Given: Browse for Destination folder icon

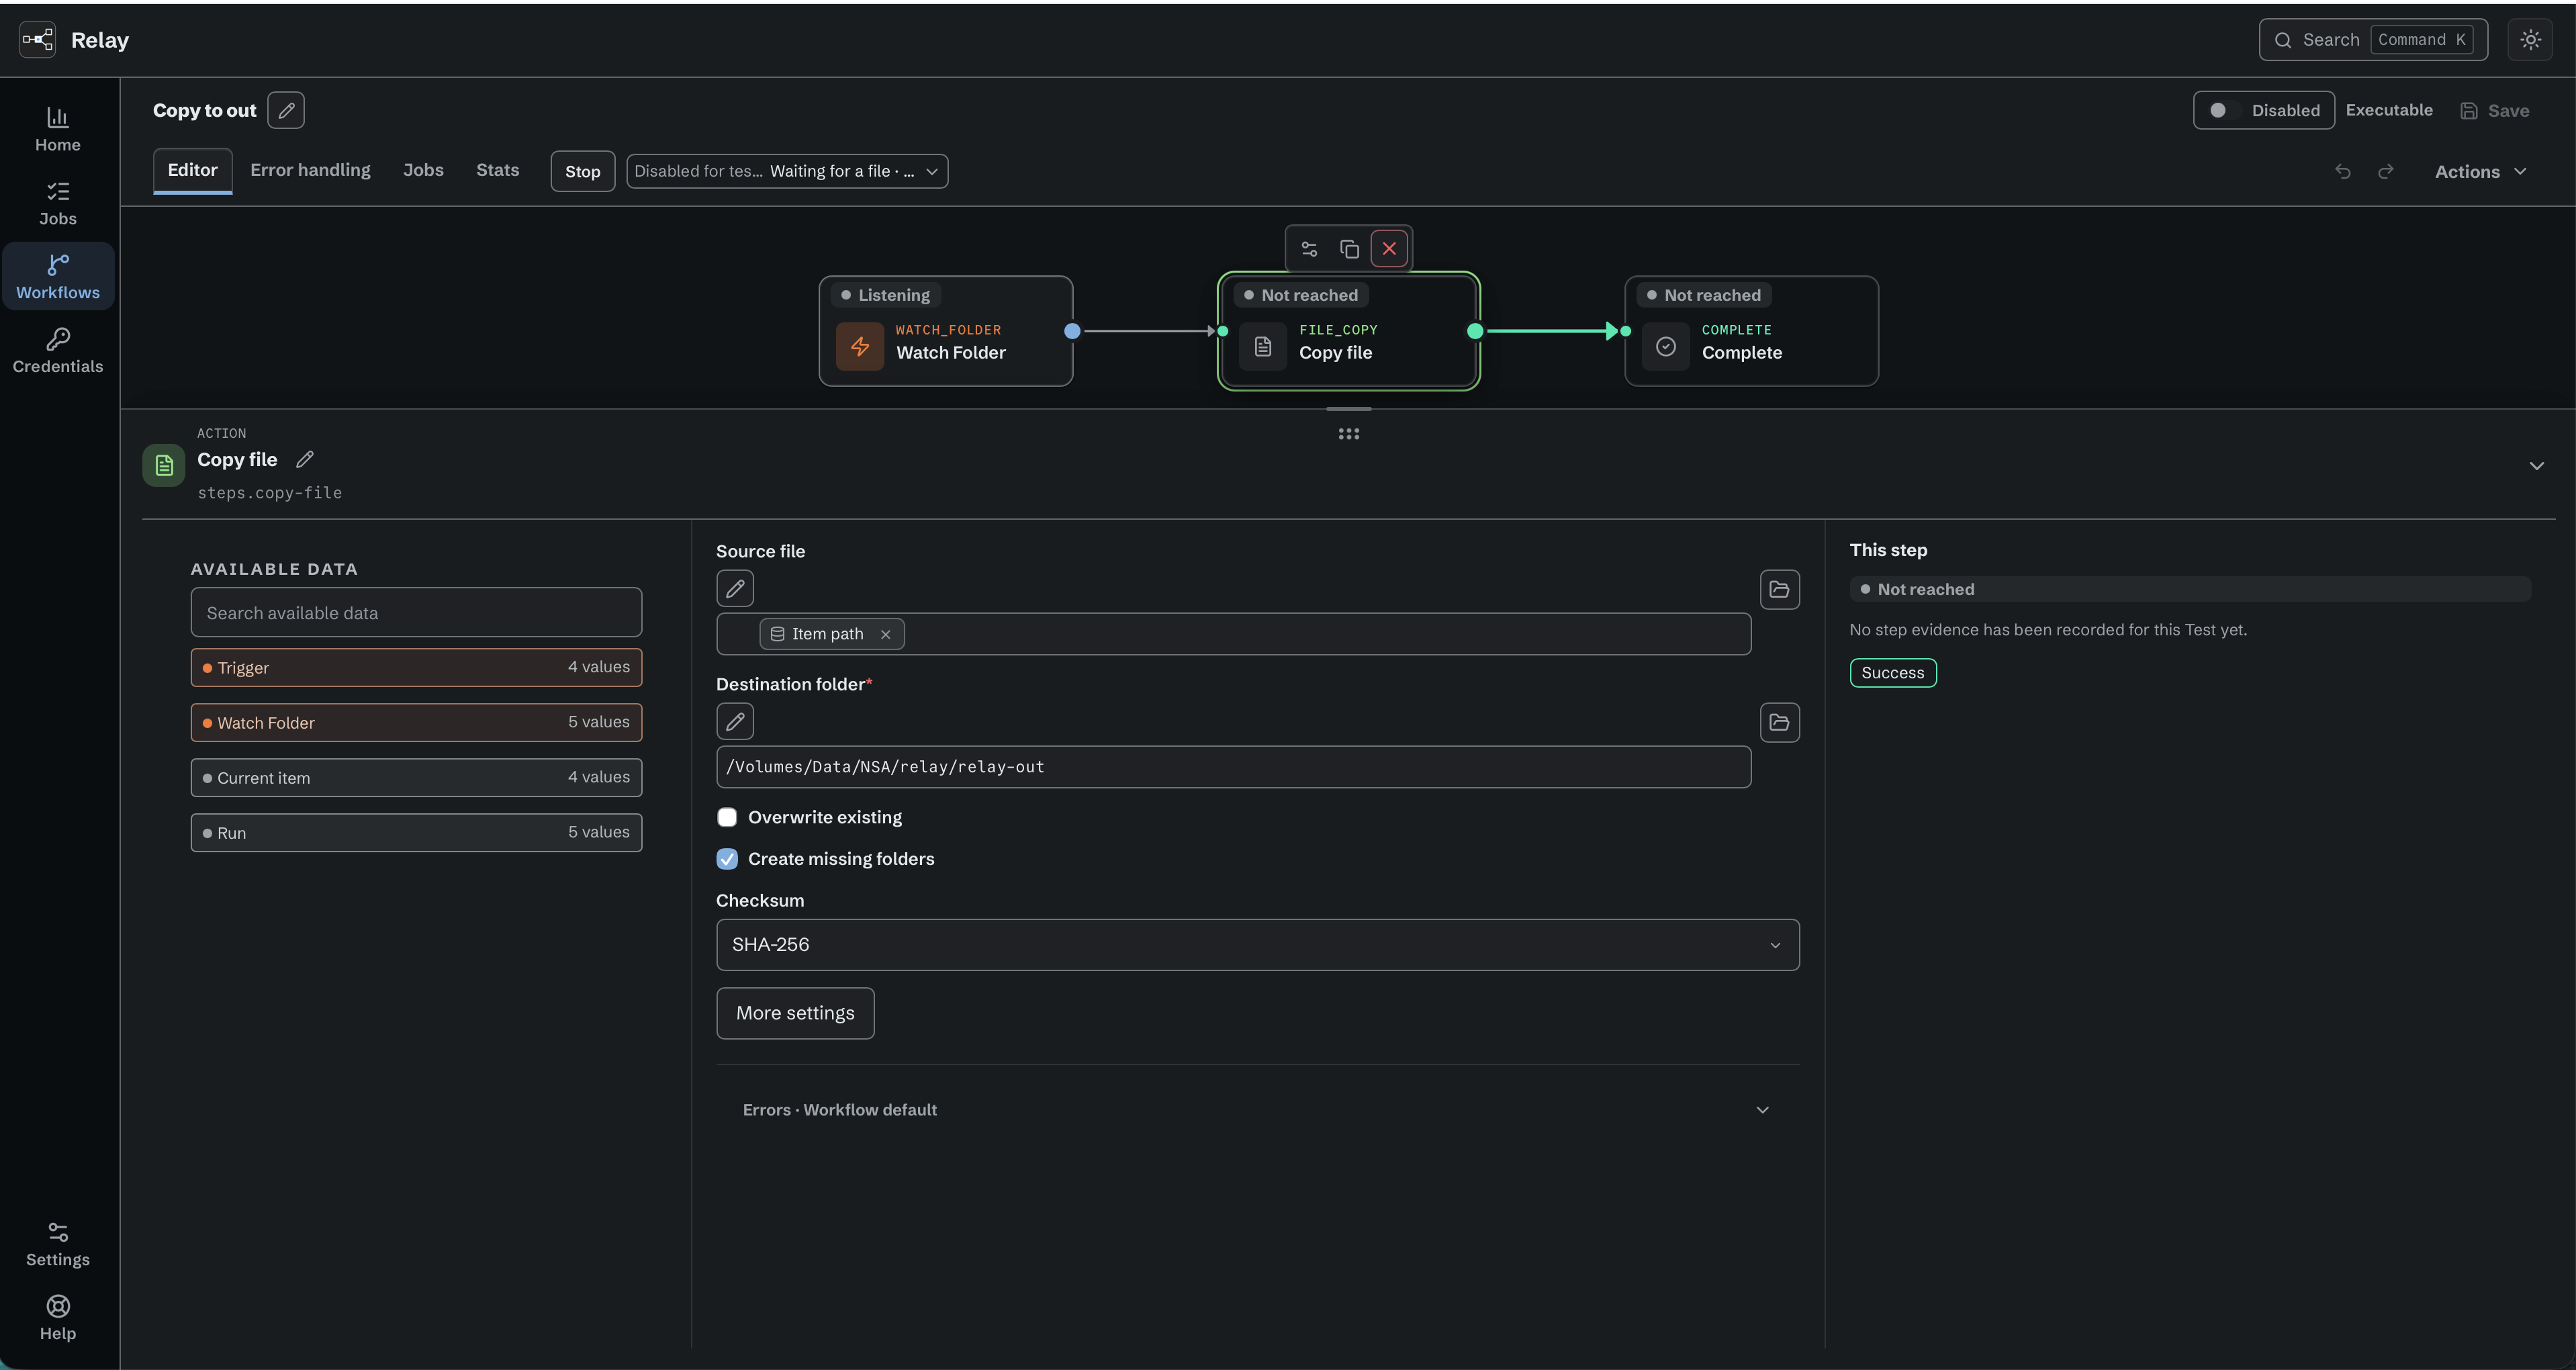Looking at the screenshot, I should click(x=1779, y=722).
